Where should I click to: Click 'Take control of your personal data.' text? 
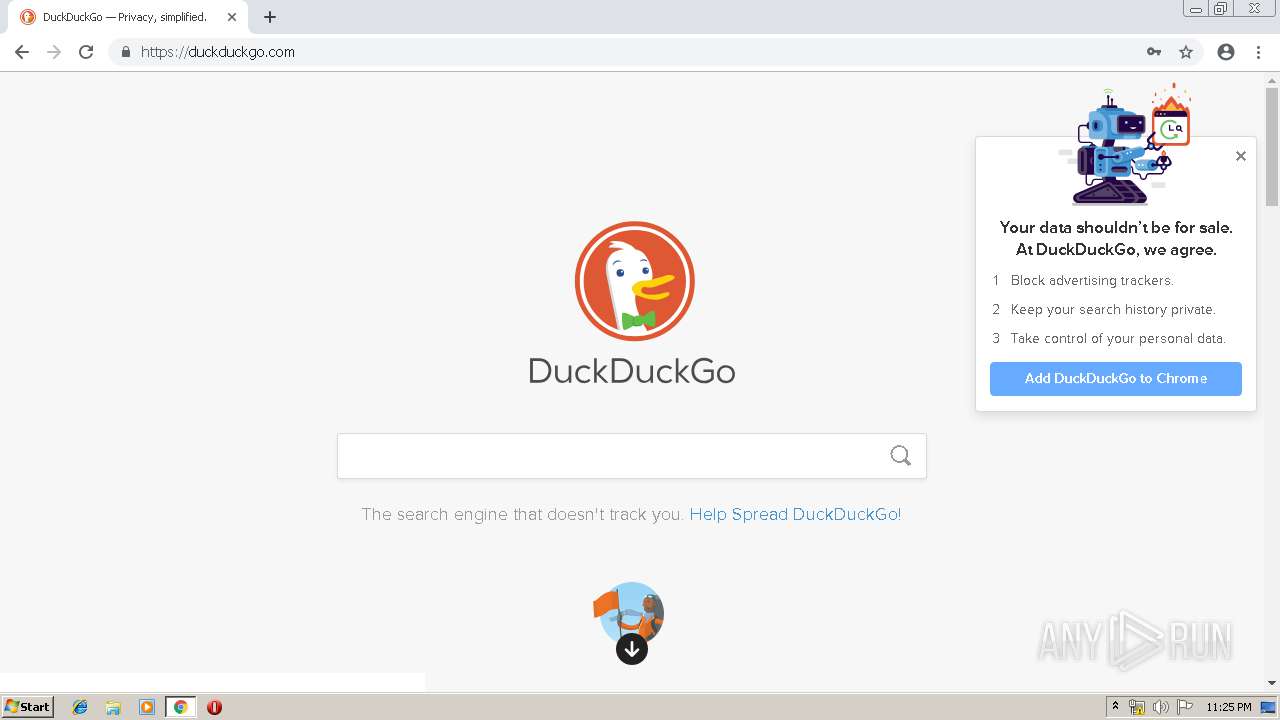1118,339
